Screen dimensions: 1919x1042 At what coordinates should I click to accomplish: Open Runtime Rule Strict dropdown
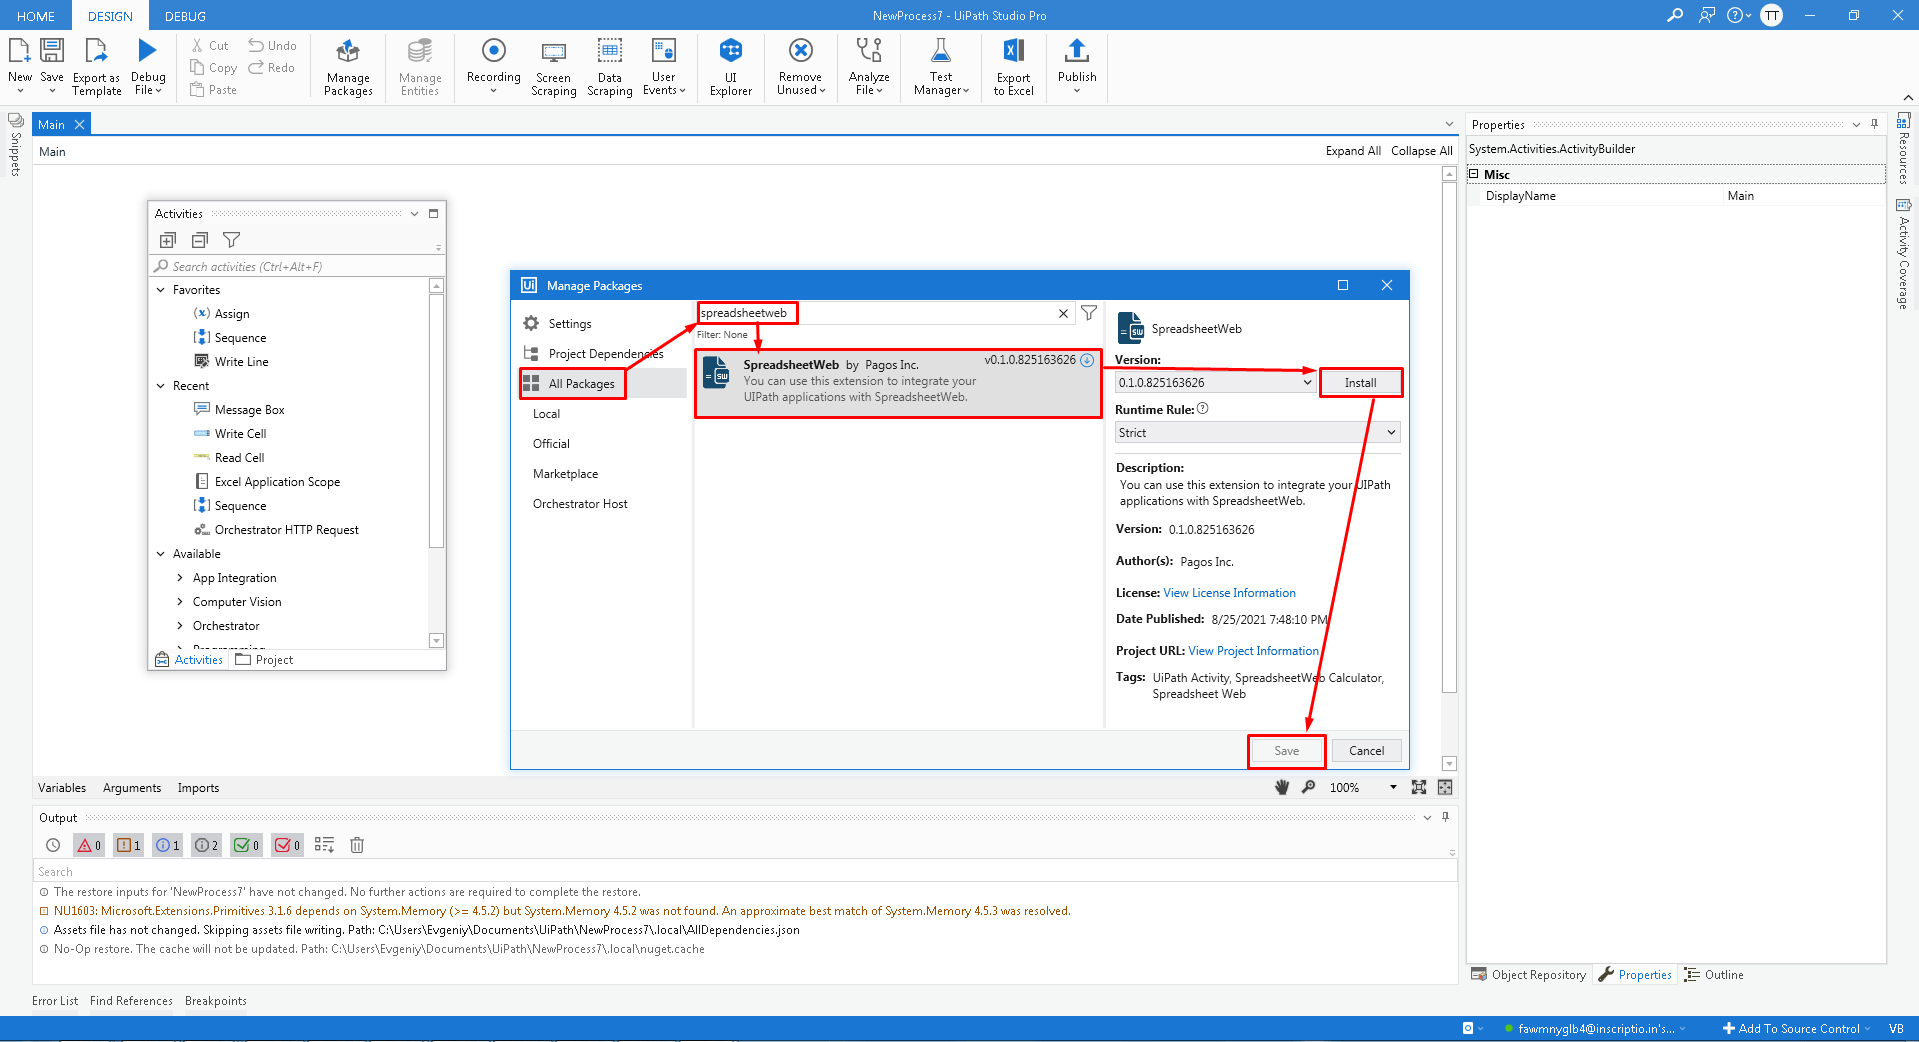click(1257, 433)
